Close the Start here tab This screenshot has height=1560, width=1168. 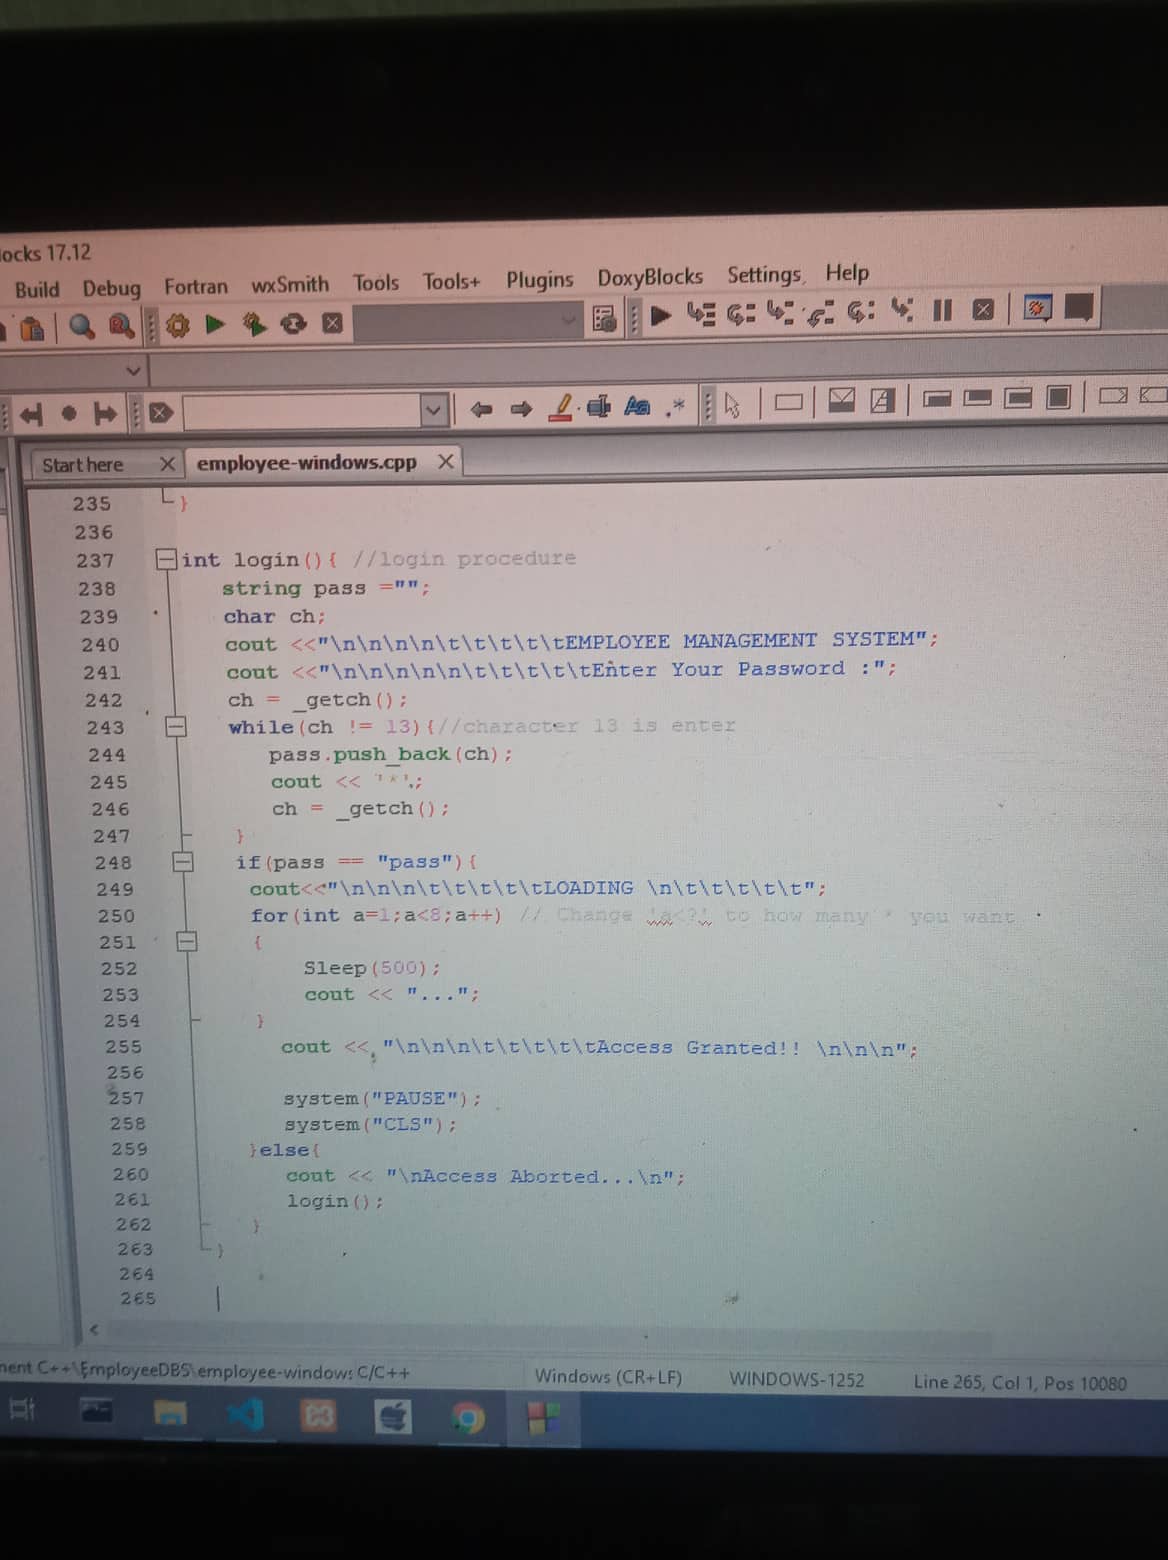pos(167,464)
